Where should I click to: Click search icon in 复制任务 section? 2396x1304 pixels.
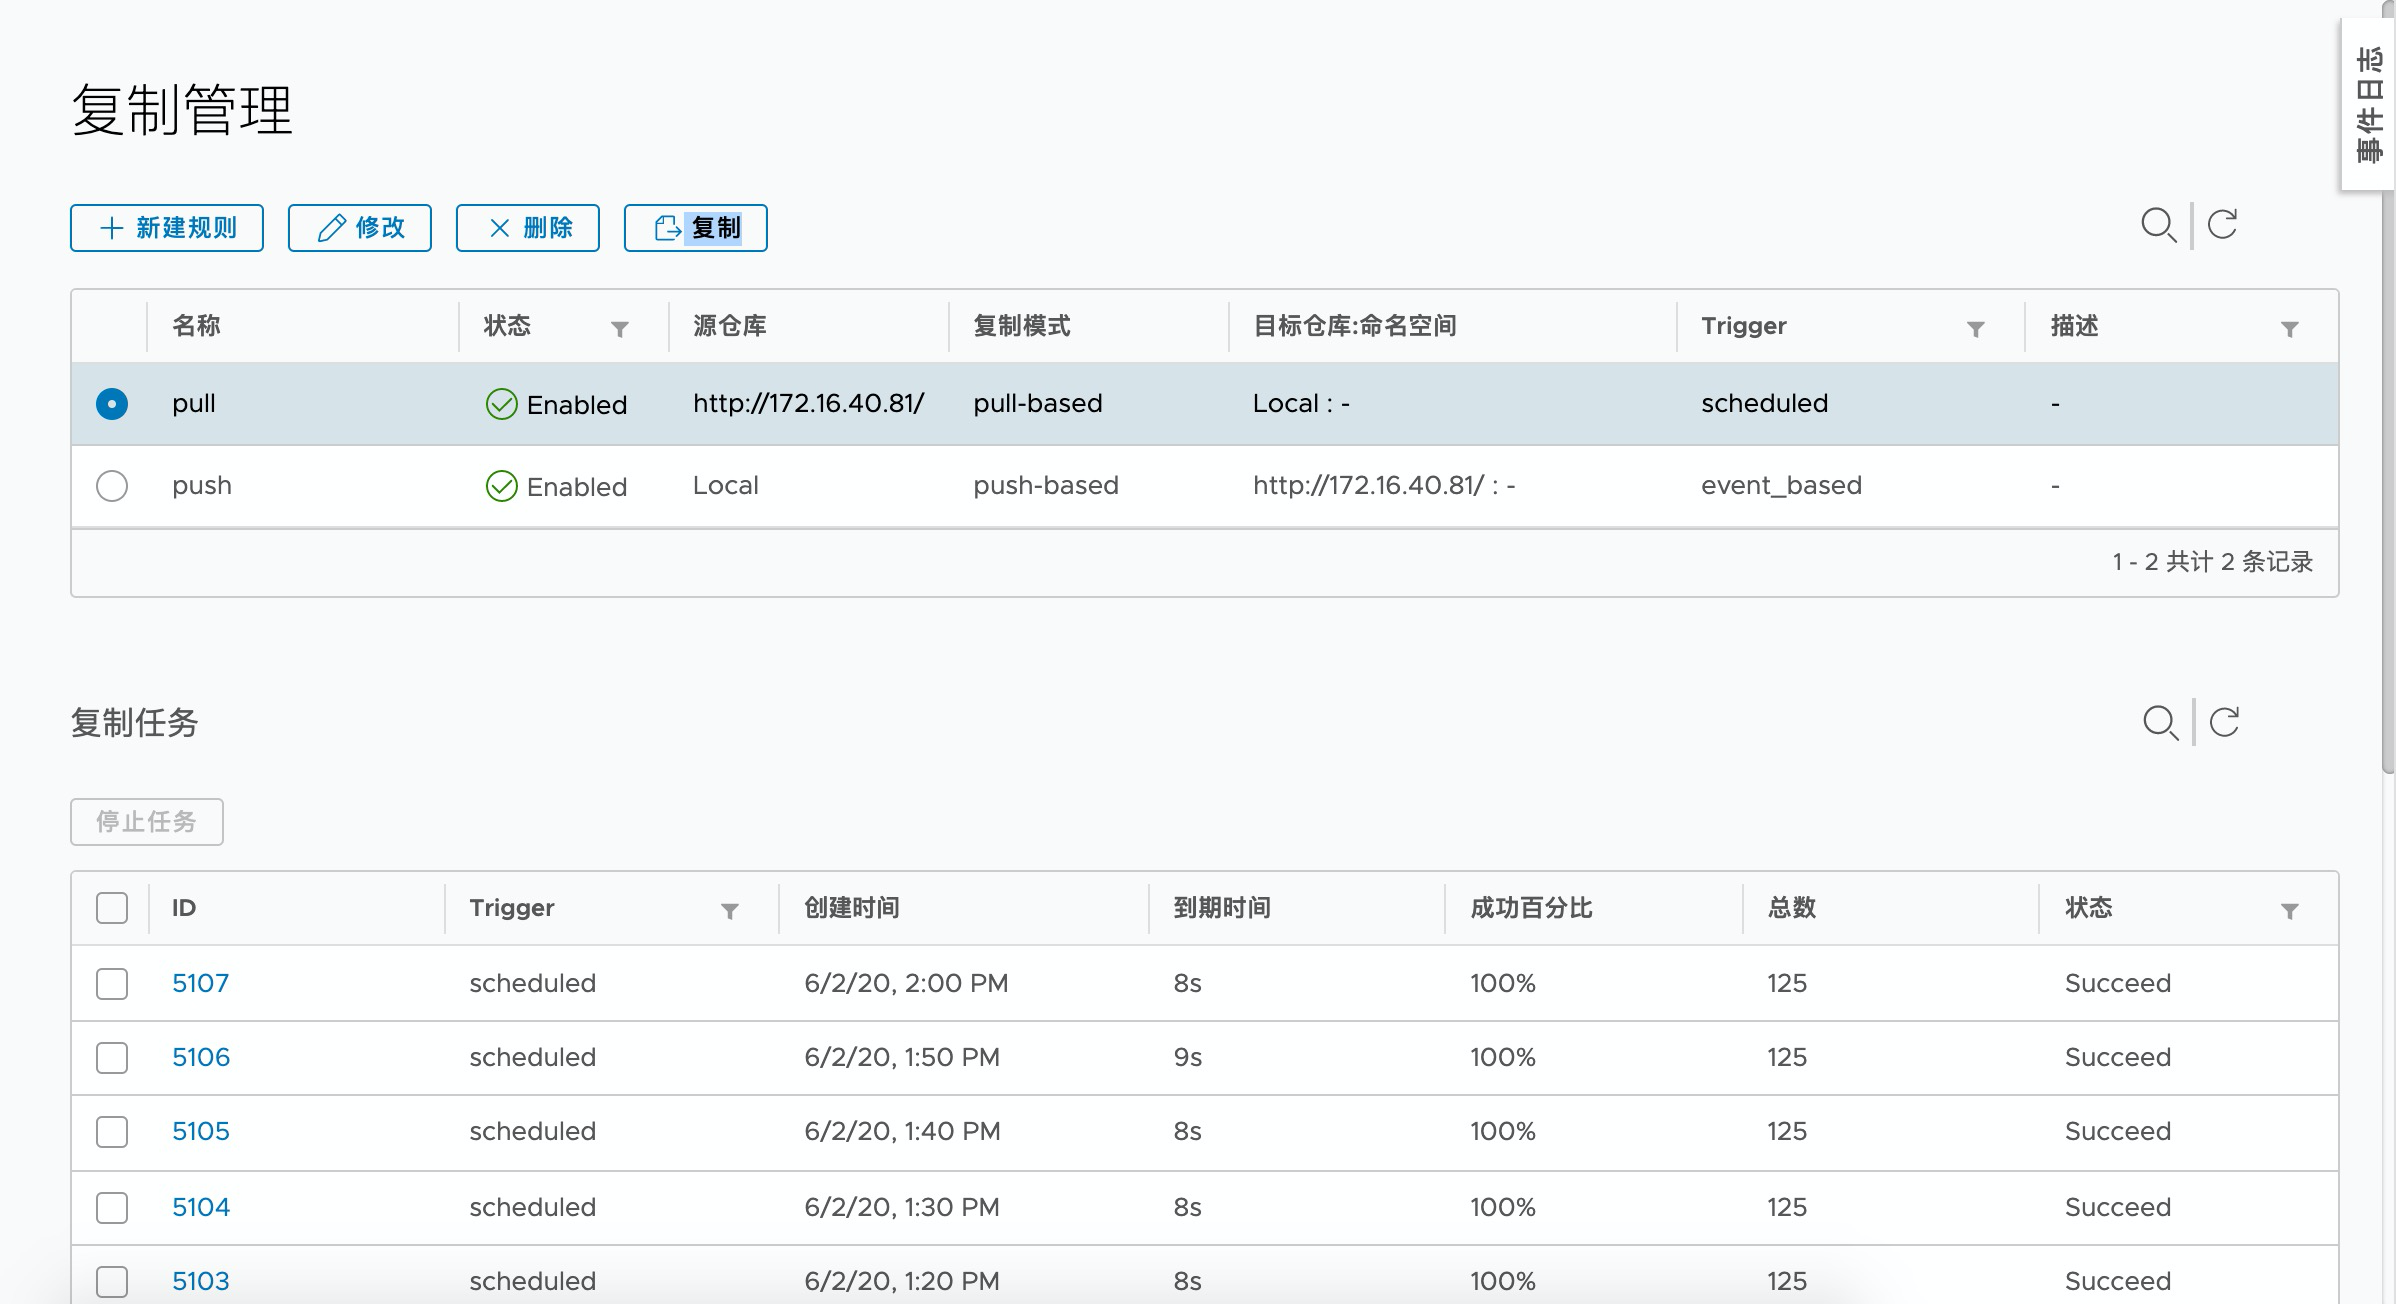(x=2160, y=722)
